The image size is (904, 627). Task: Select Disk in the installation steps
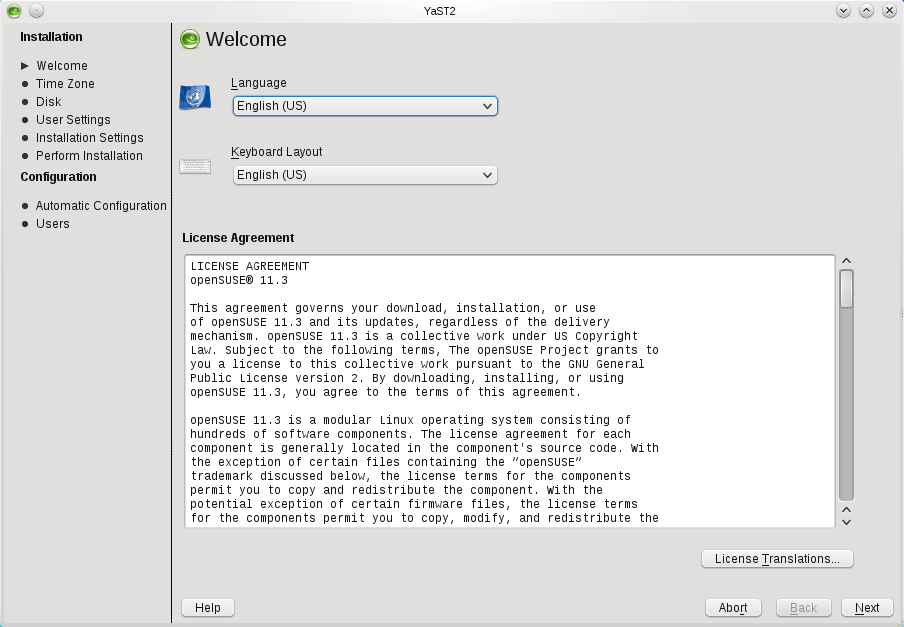click(48, 102)
